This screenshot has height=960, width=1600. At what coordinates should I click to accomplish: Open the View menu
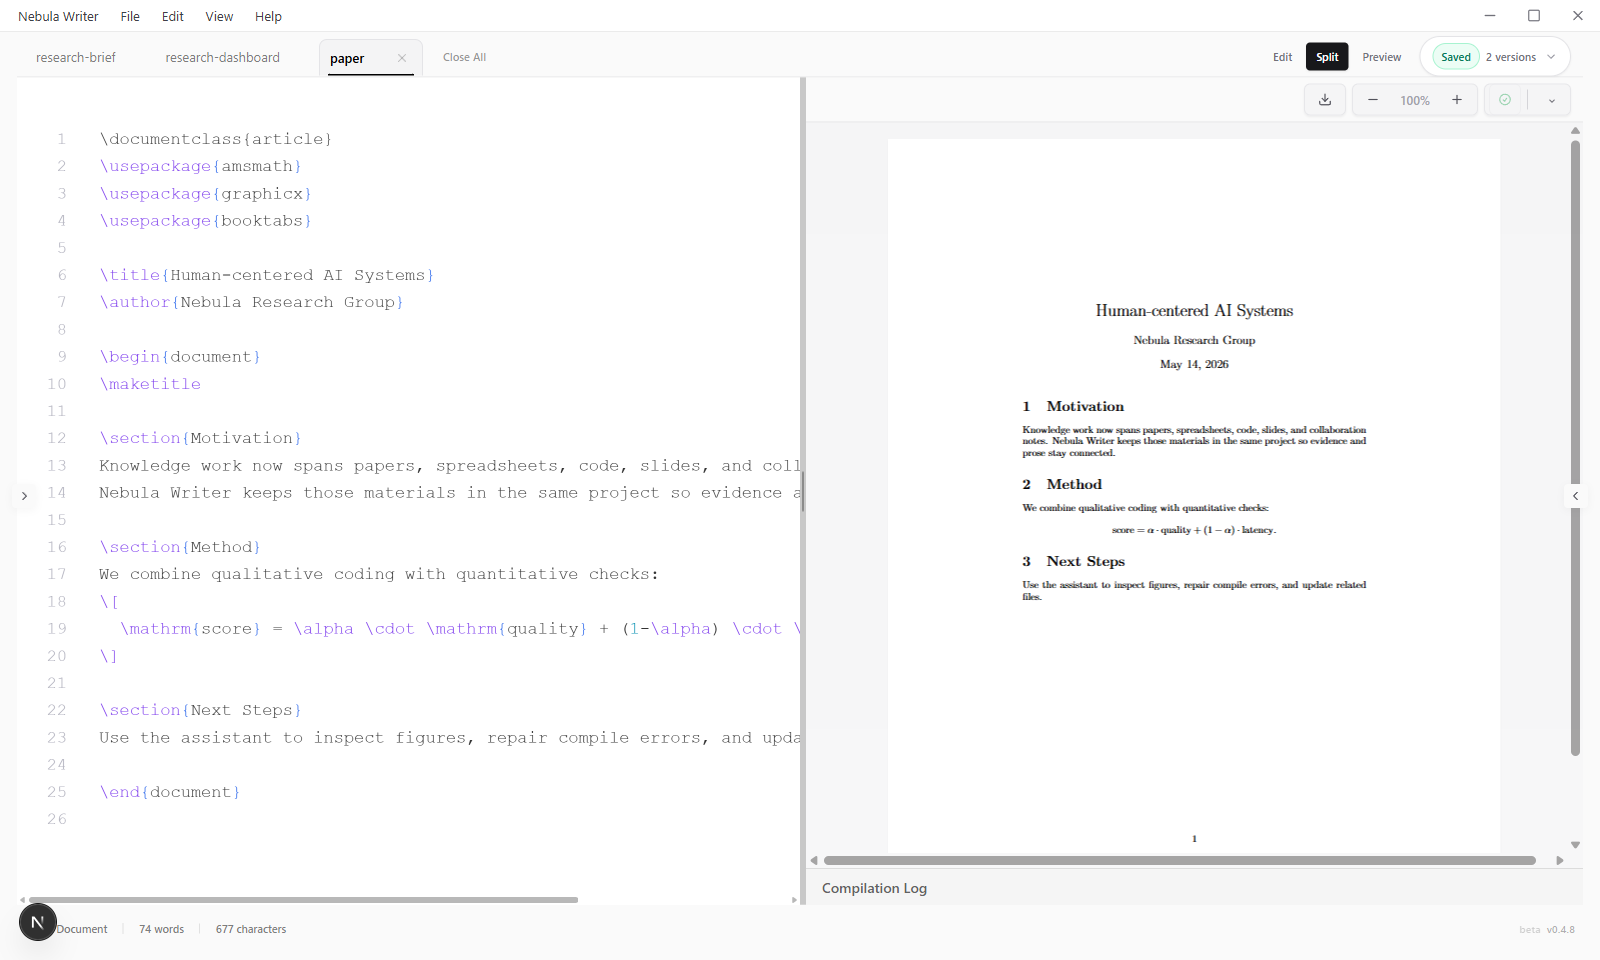point(219,16)
